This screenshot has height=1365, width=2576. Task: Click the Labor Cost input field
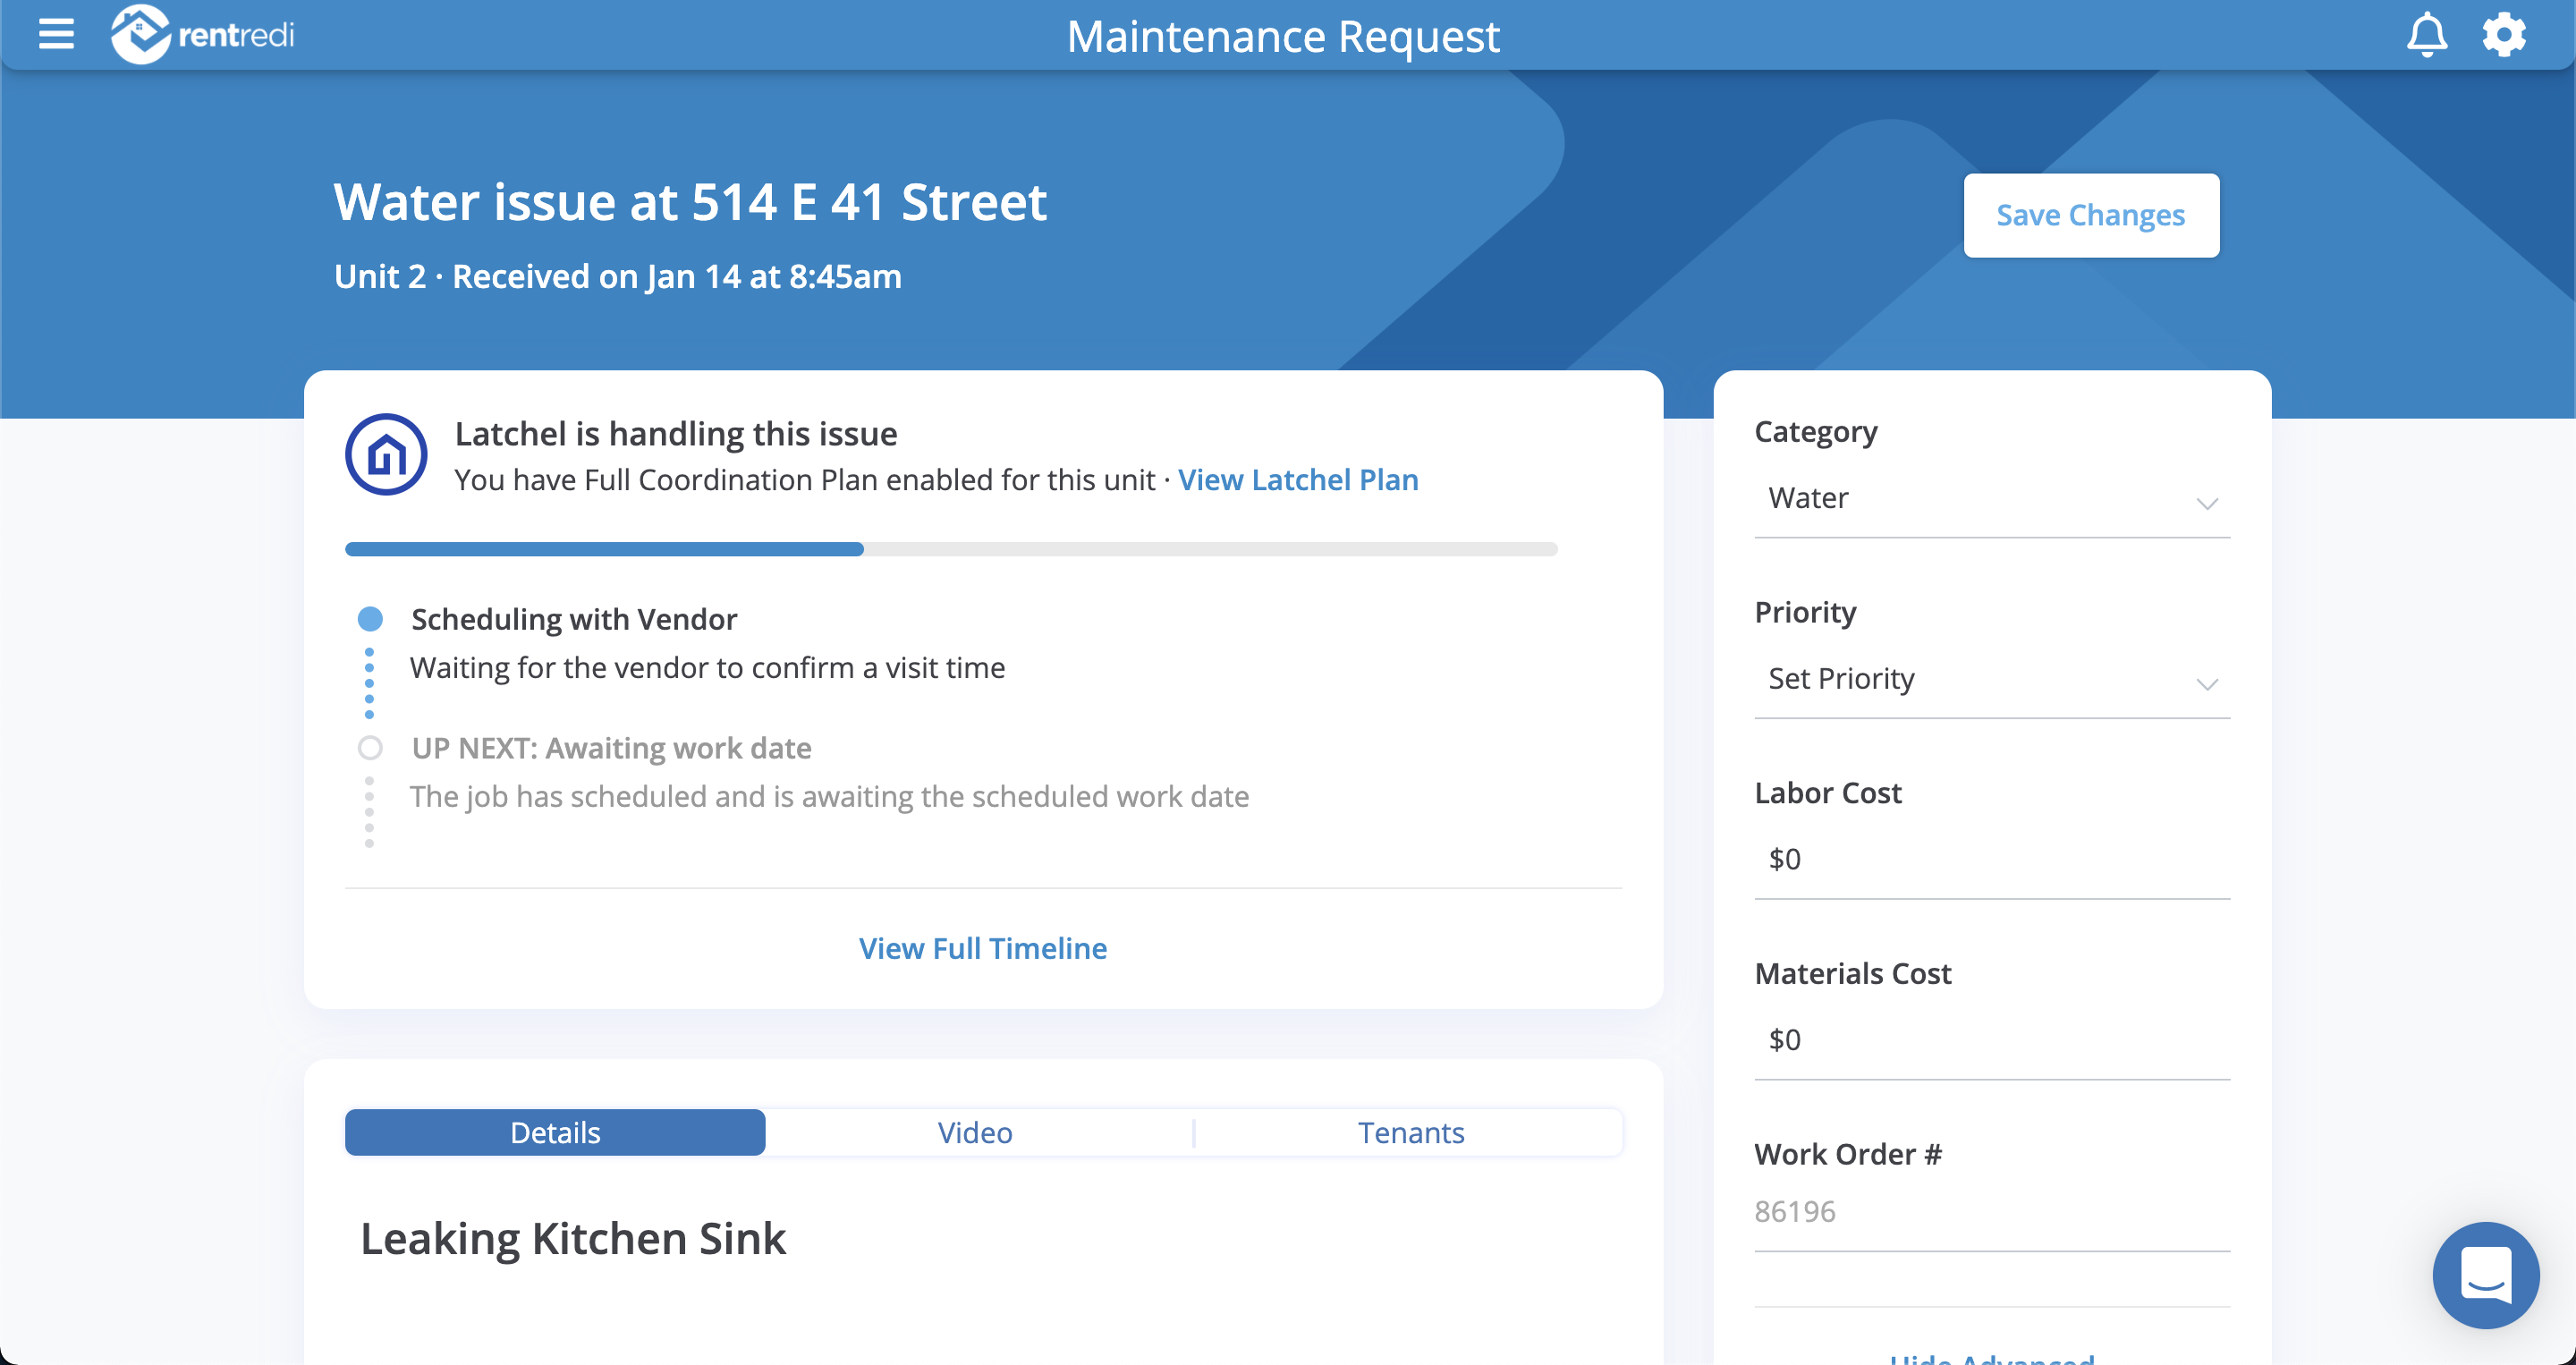[x=1992, y=860]
